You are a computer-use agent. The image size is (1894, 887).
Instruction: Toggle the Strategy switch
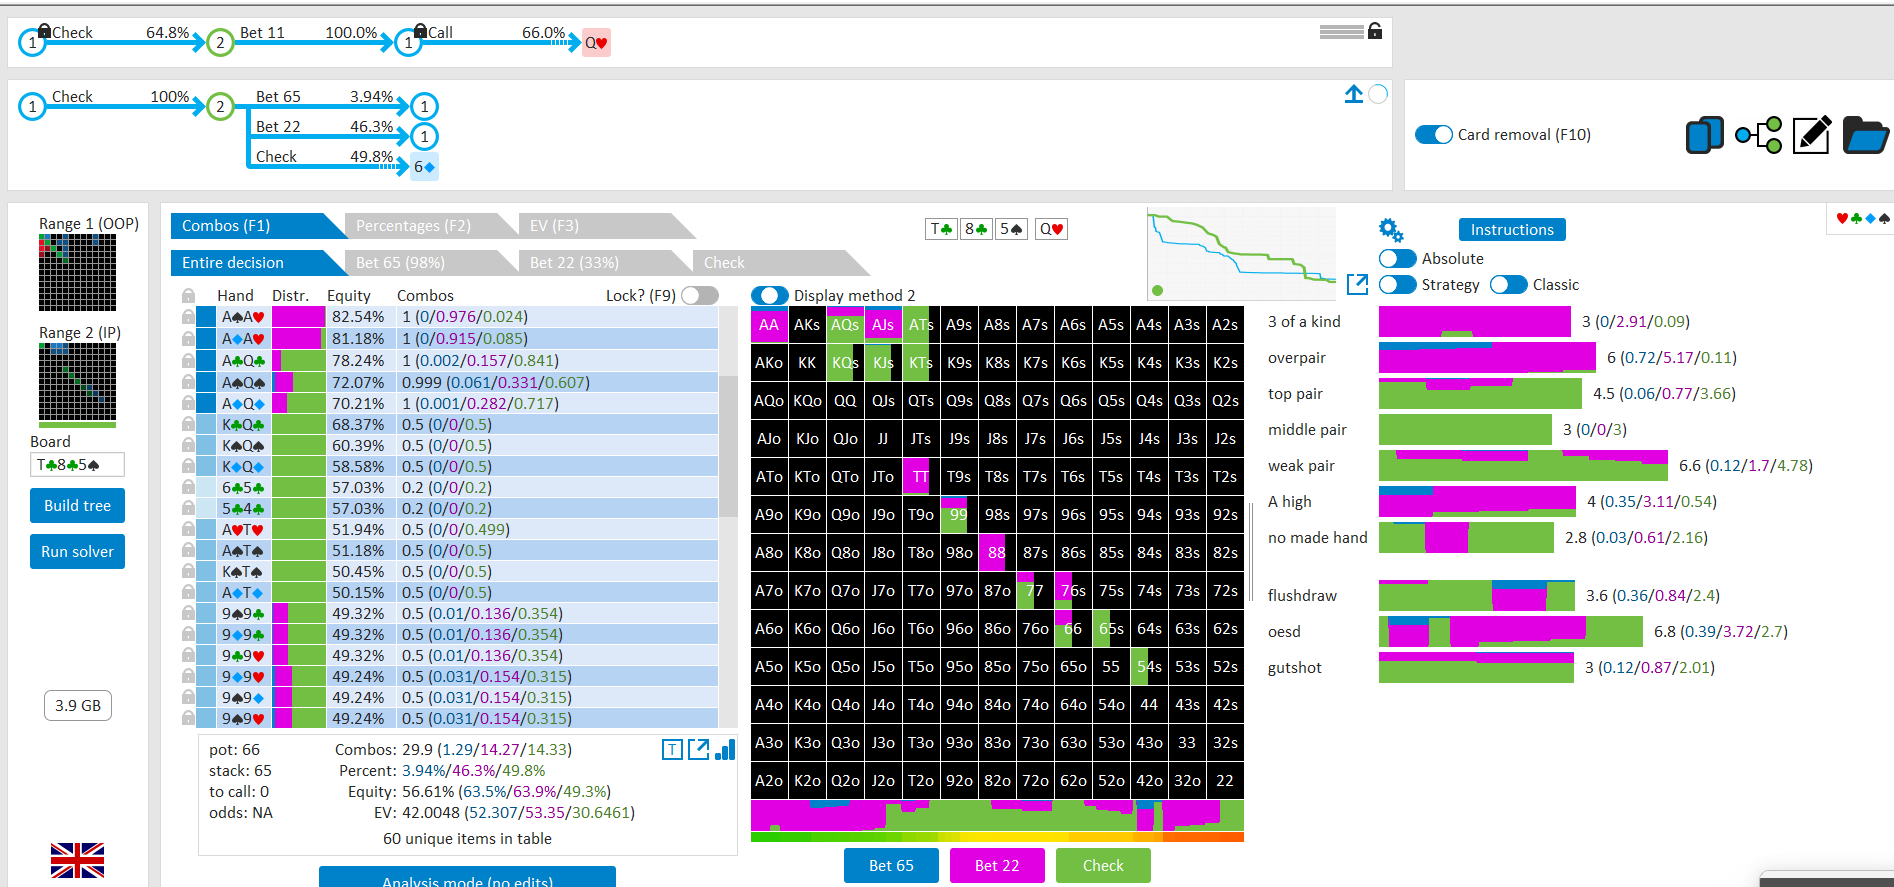[x=1397, y=285]
